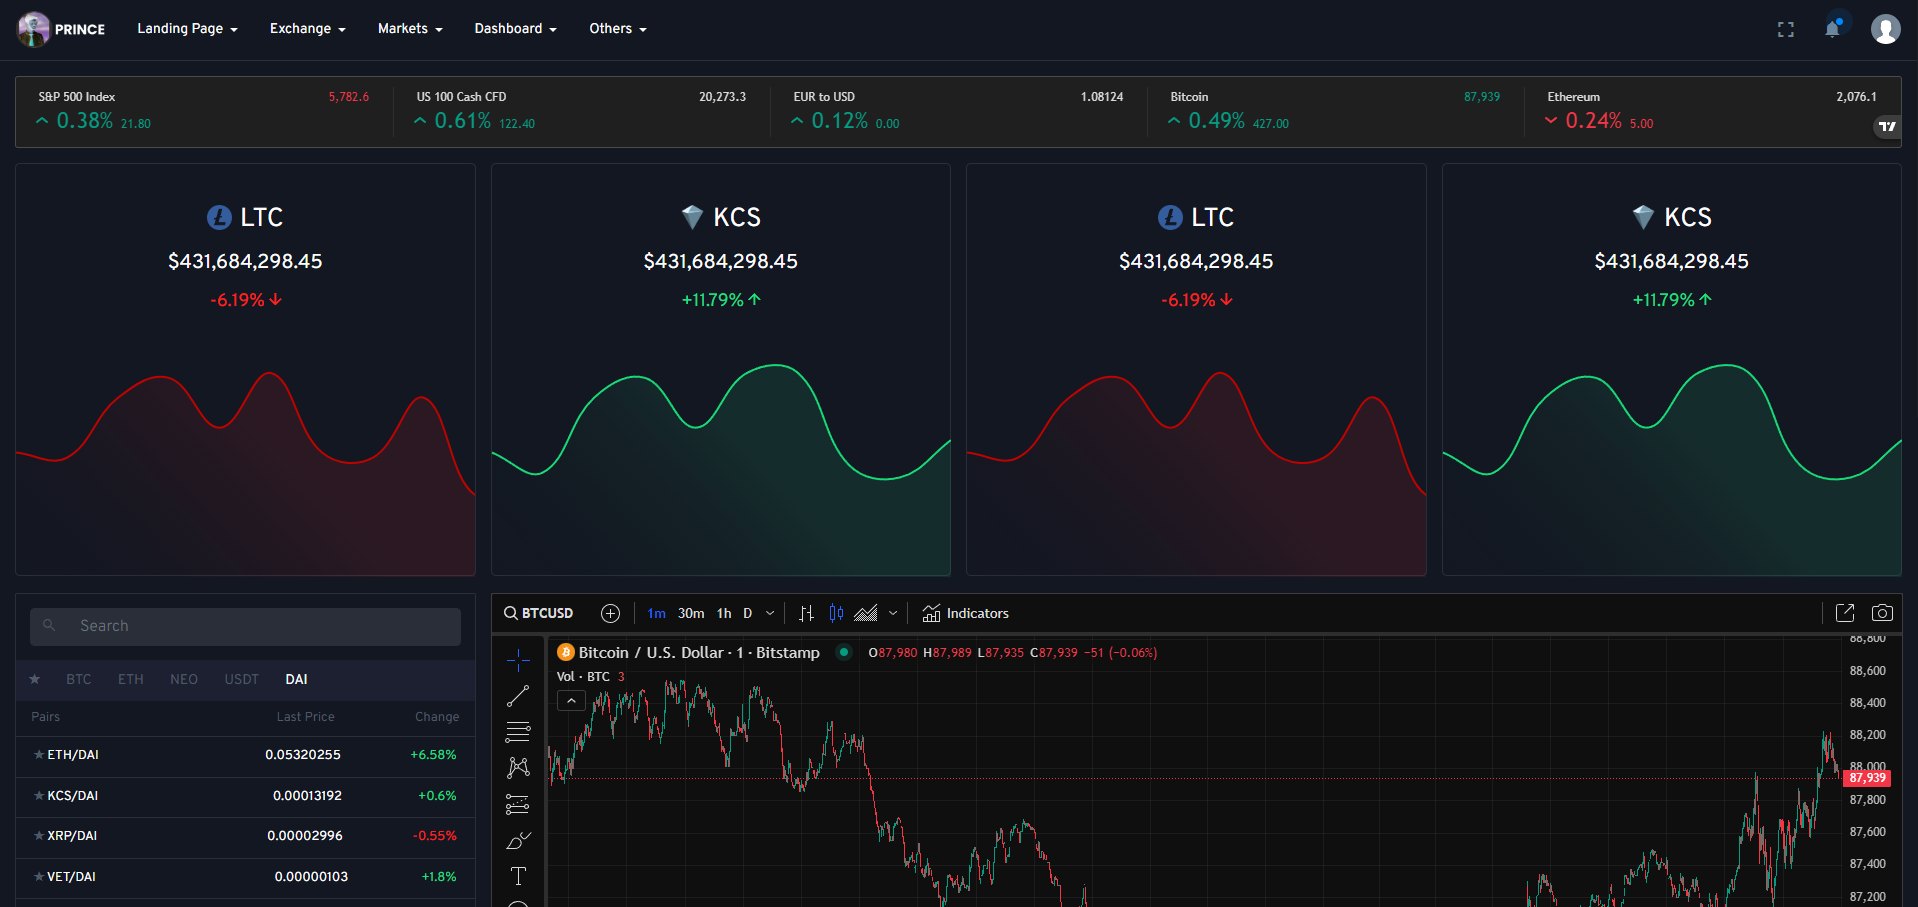Take a chart snapshot with camera icon
The image size is (1918, 907).
pos(1881,613)
